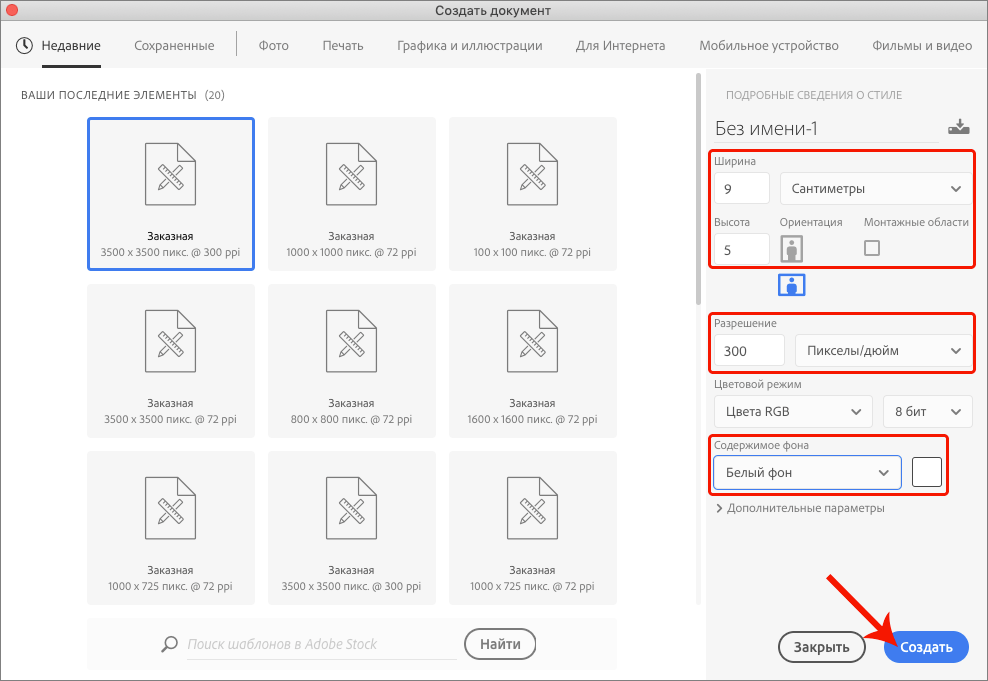Click the white background color swatch
988x681 pixels.
click(927, 472)
